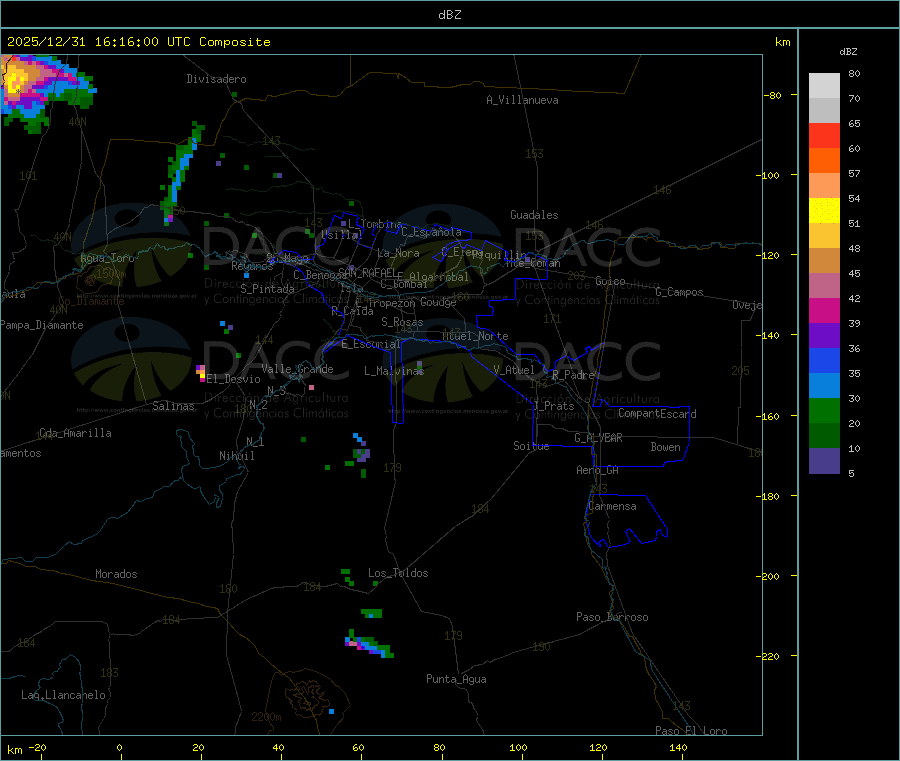Click the Agua_Toro label
This screenshot has width=900, height=761.
(107, 258)
